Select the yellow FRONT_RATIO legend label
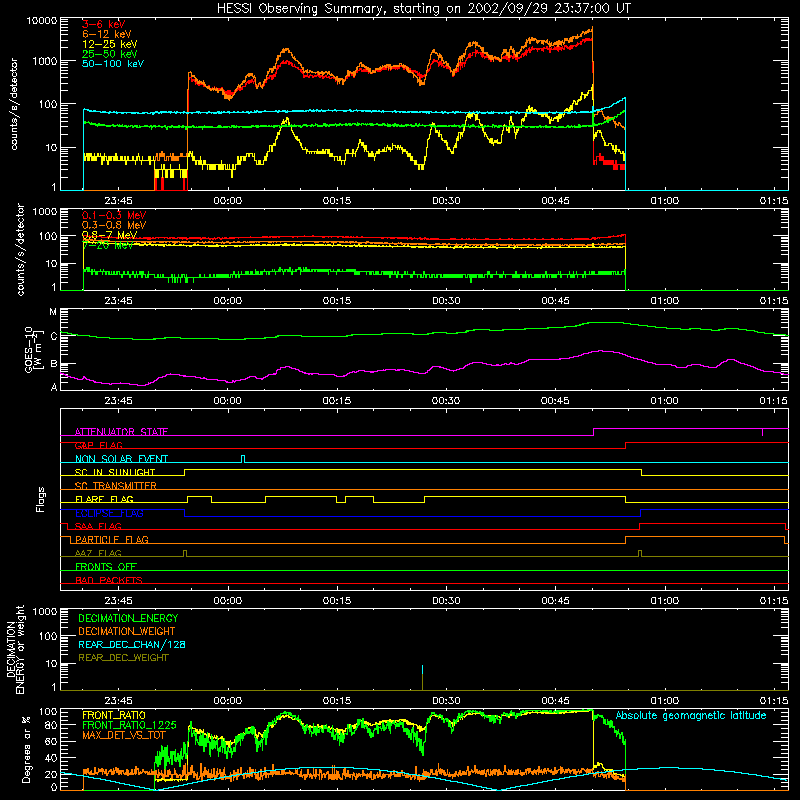The width and height of the screenshot is (800, 800). pos(114,715)
